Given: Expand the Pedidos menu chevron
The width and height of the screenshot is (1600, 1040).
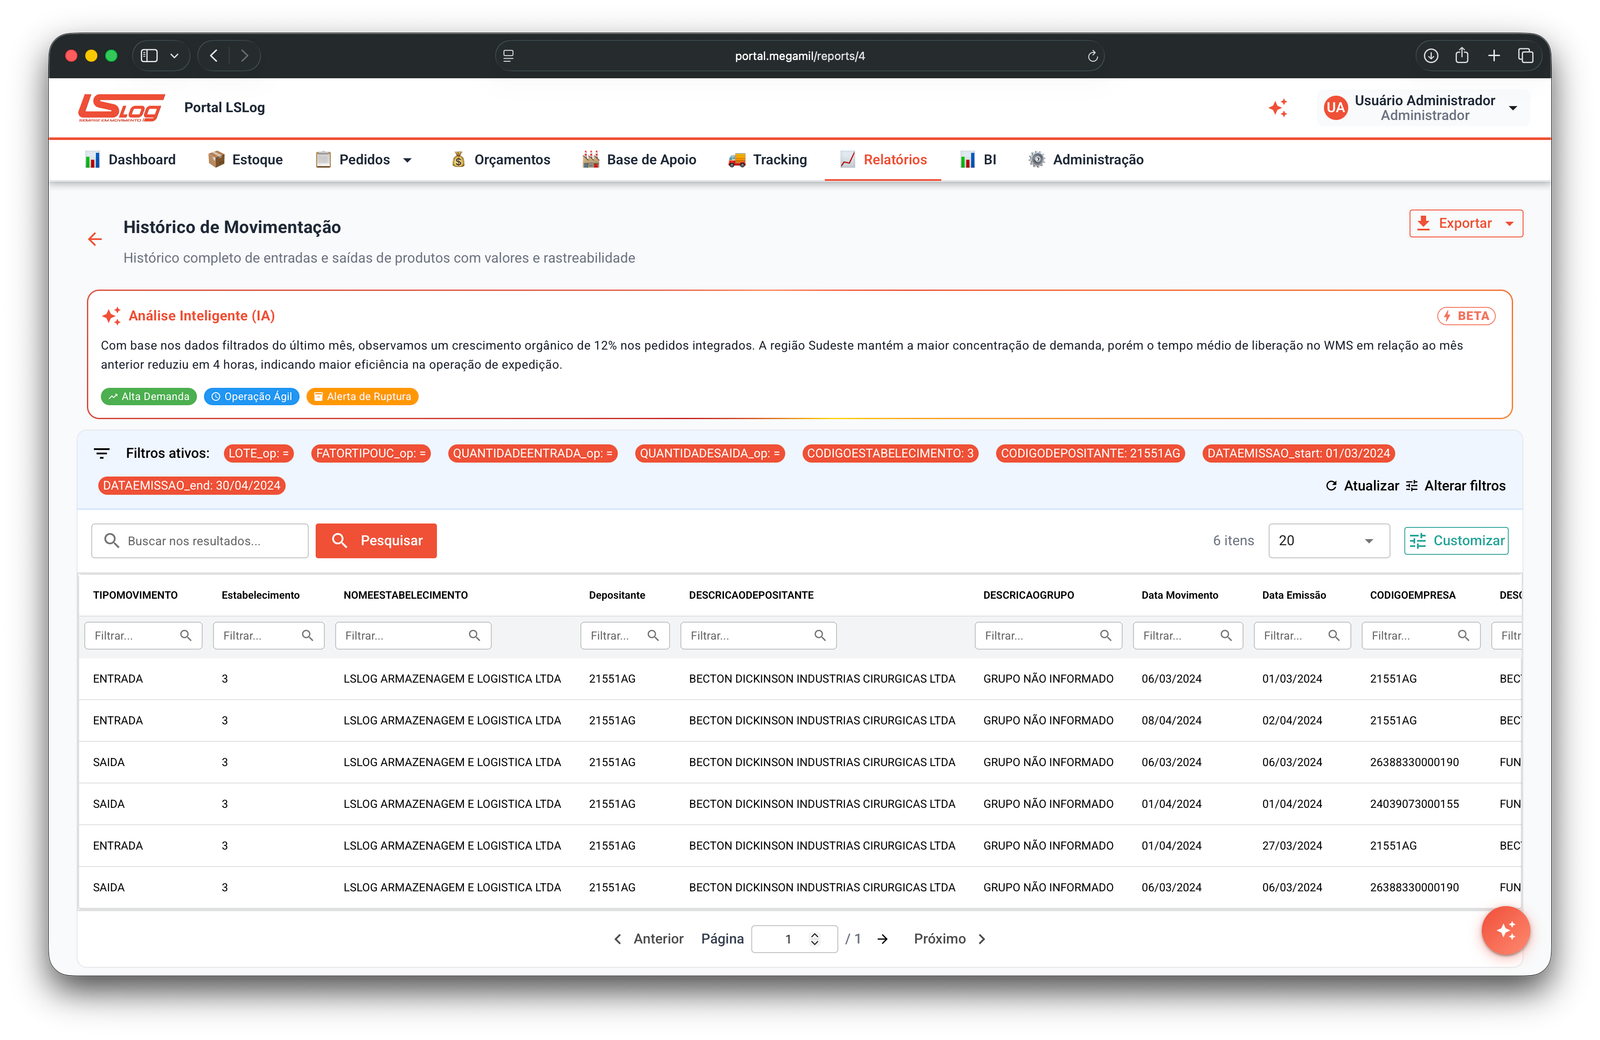Looking at the screenshot, I should [408, 159].
